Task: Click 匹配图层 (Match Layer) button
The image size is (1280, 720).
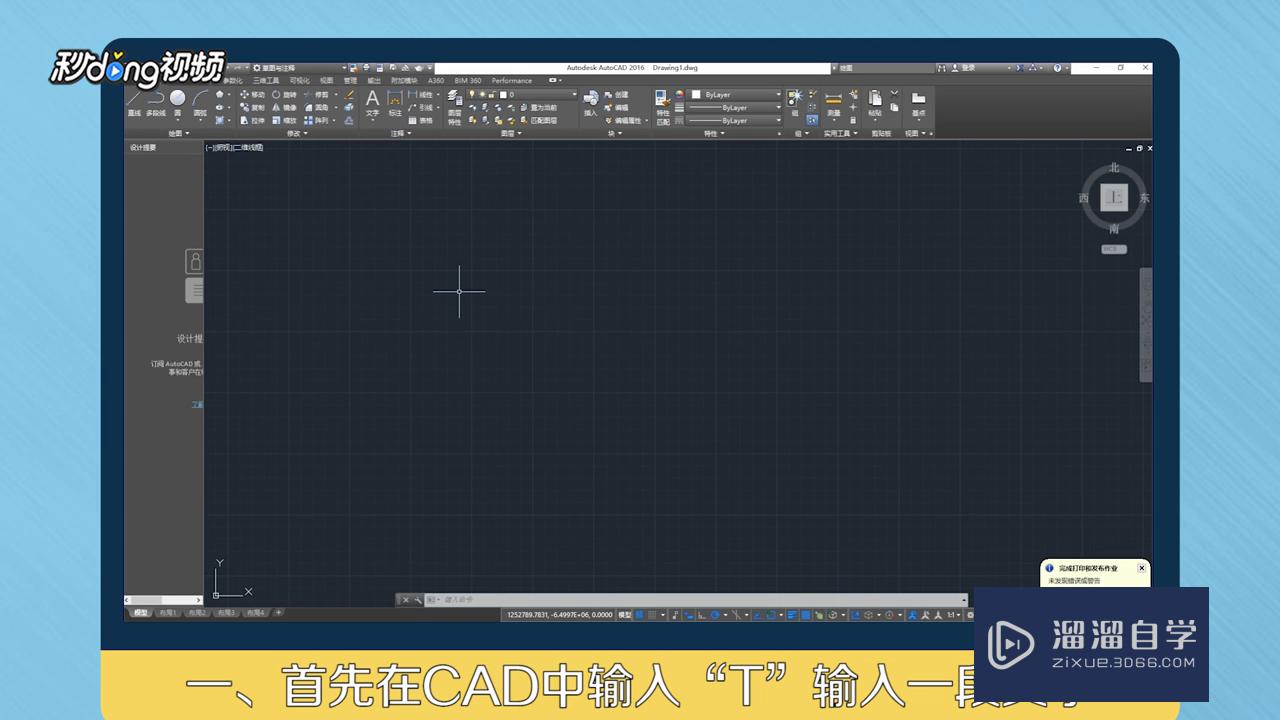Action: tap(538, 120)
